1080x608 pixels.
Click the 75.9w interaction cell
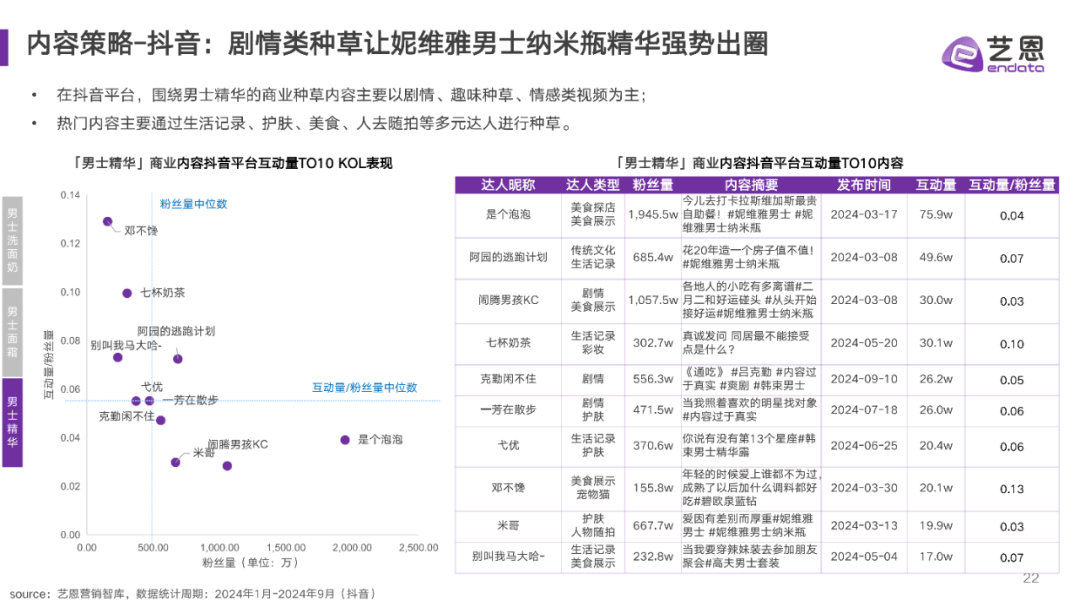point(936,215)
